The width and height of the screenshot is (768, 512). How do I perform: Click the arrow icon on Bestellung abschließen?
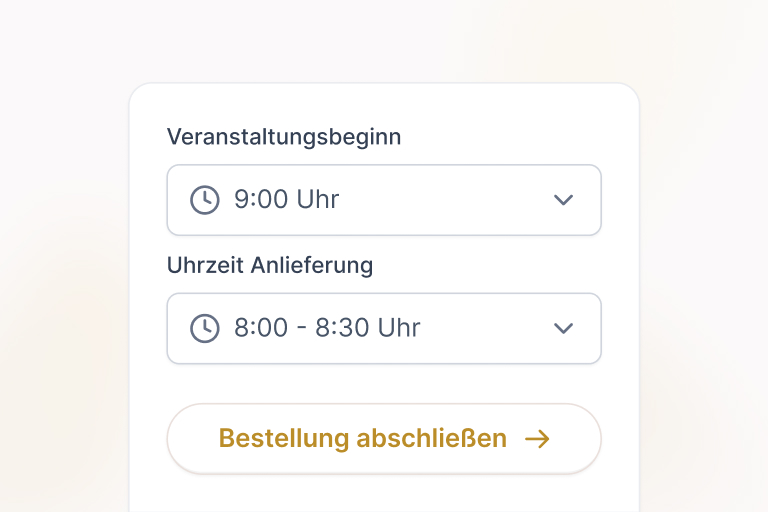(x=538, y=439)
